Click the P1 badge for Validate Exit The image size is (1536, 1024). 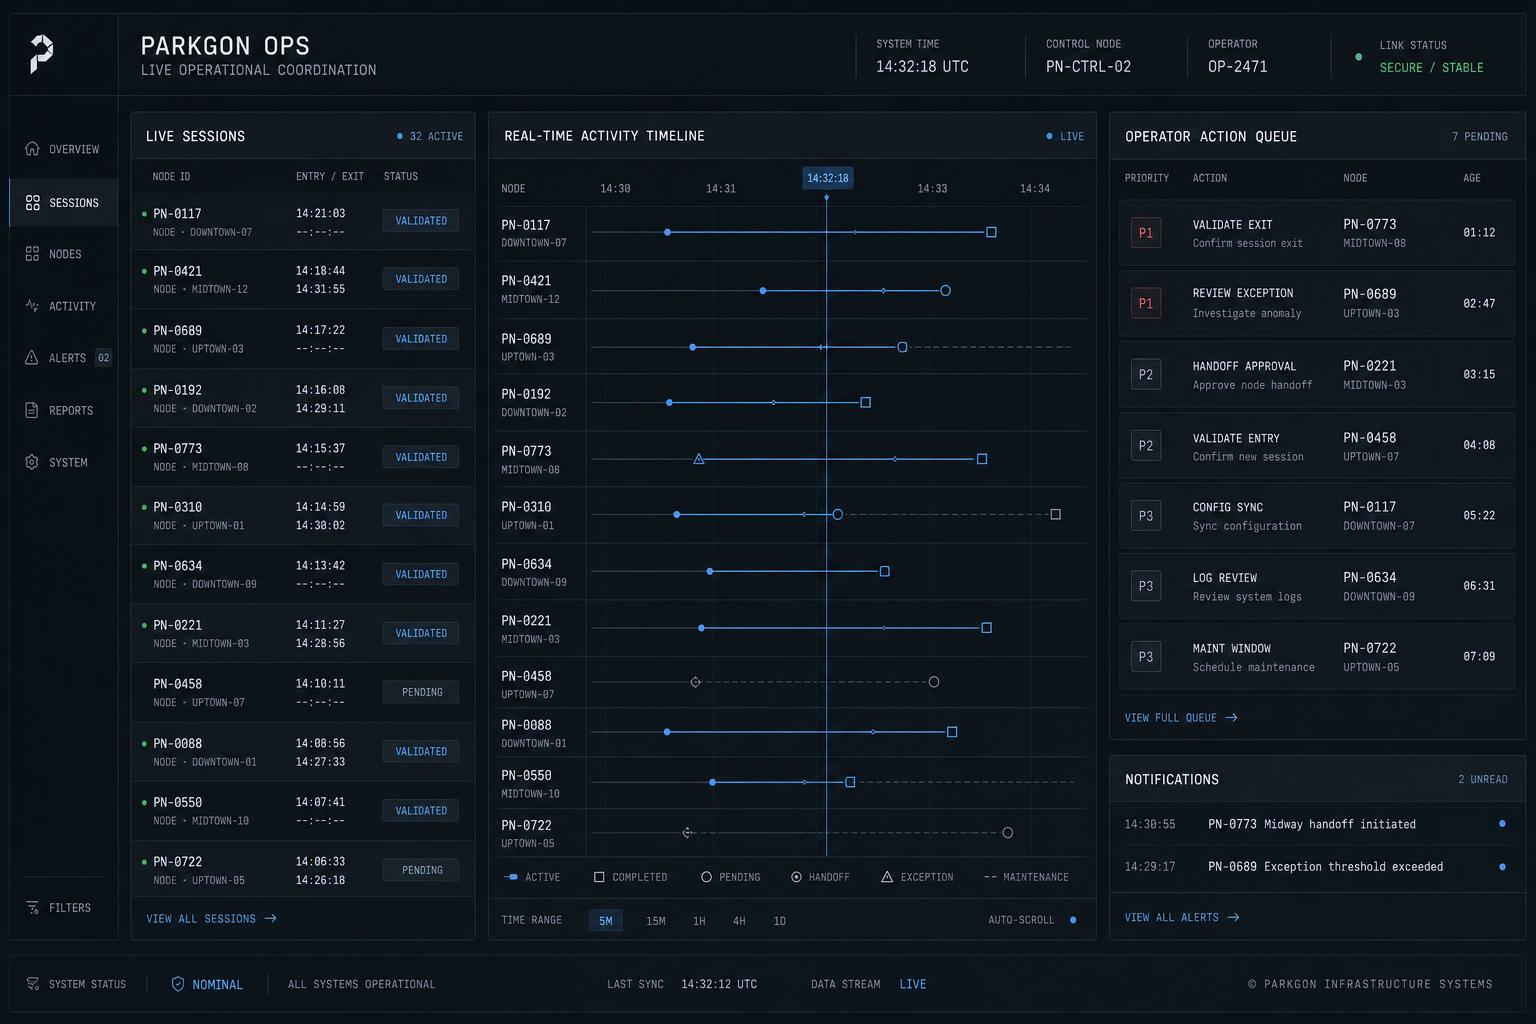coord(1146,232)
